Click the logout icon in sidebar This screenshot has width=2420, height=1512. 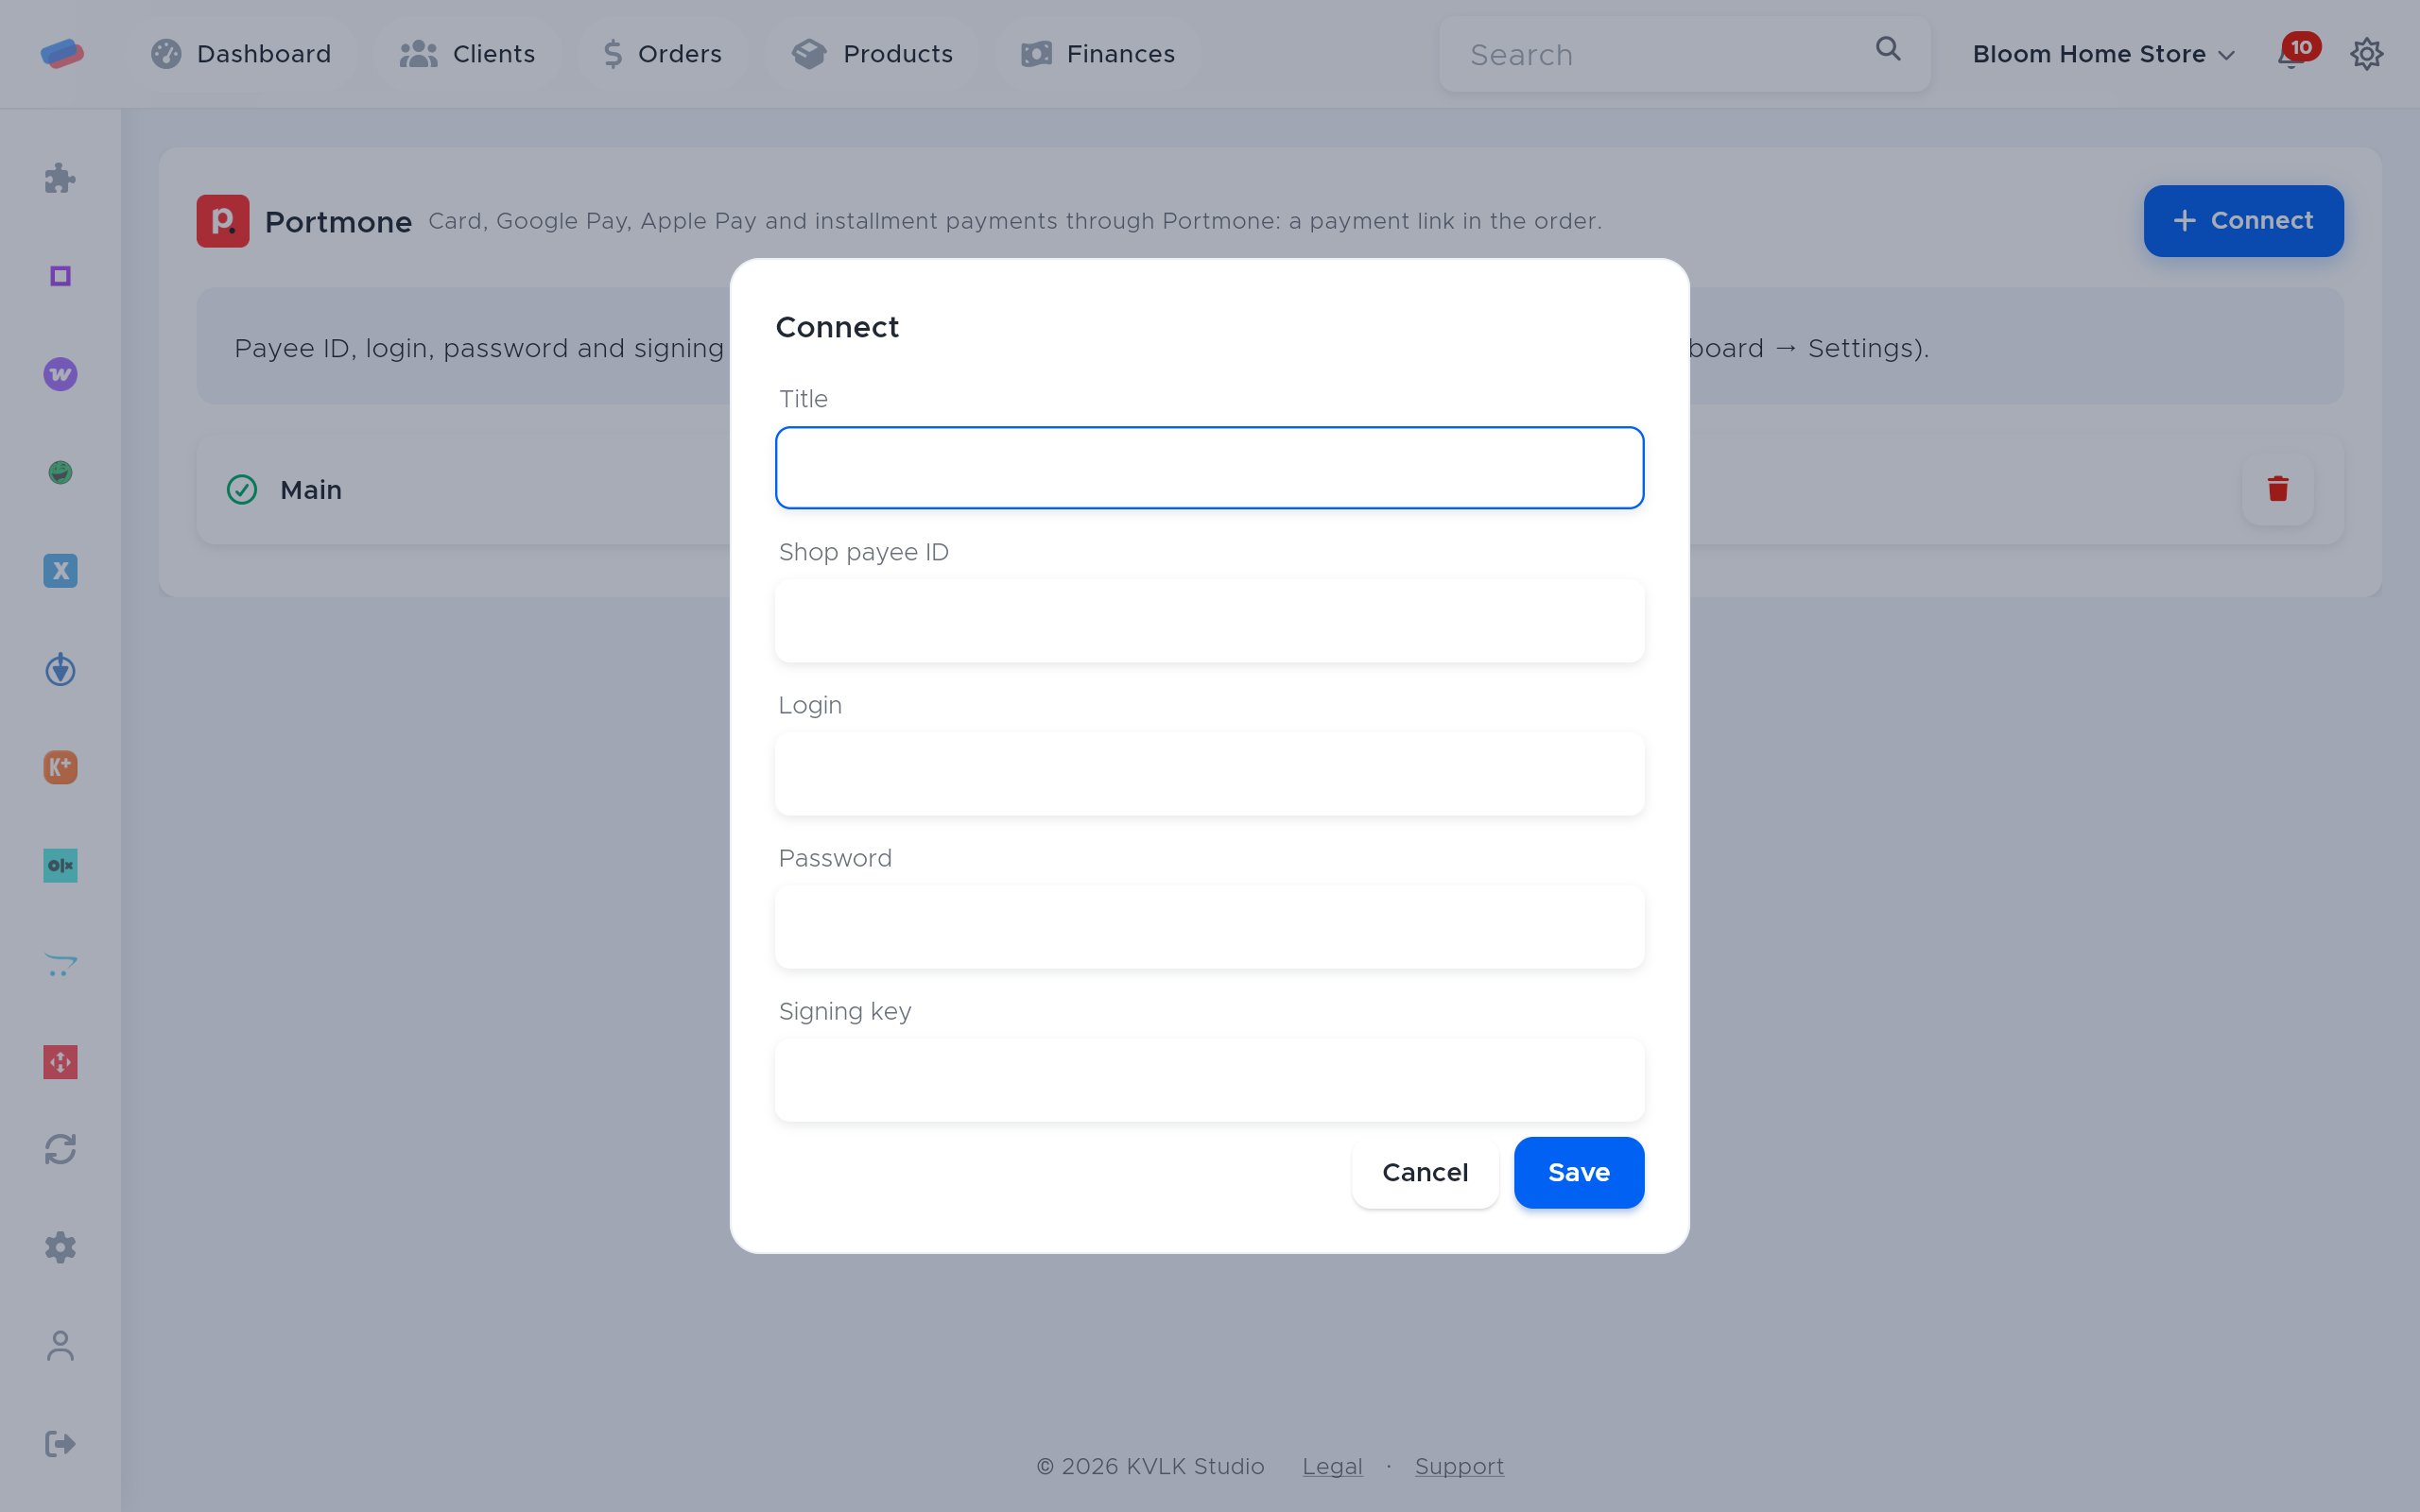click(60, 1443)
